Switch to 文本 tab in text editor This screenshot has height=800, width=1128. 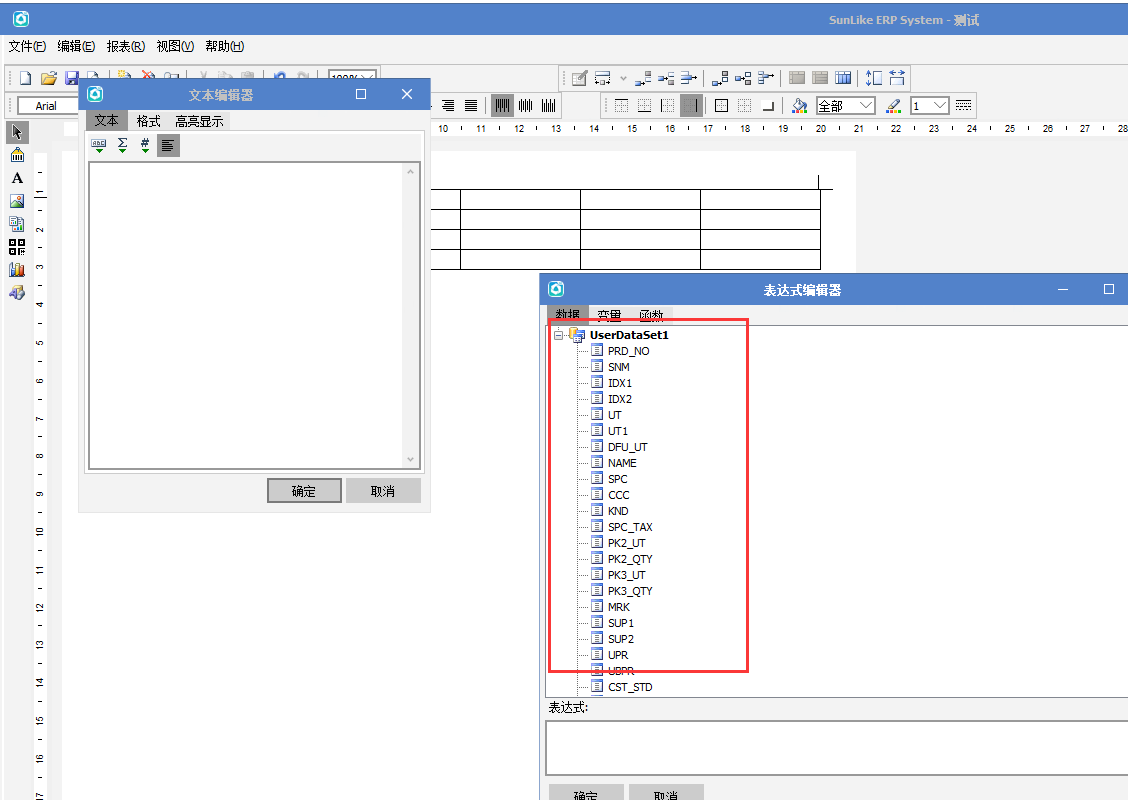(x=106, y=120)
